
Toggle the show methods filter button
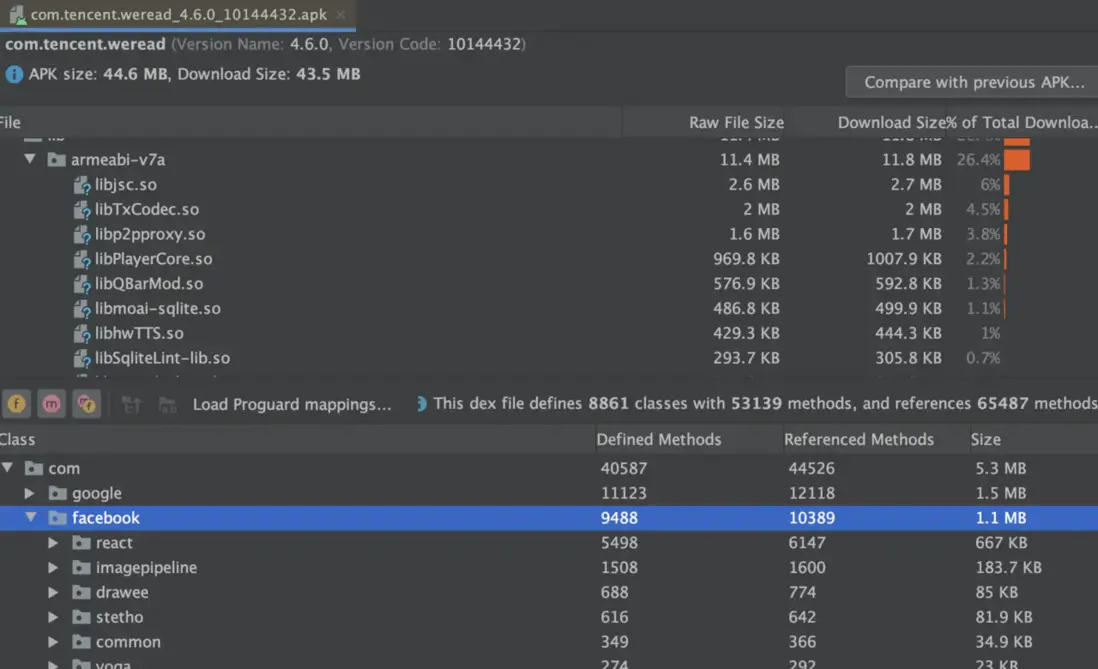point(51,404)
